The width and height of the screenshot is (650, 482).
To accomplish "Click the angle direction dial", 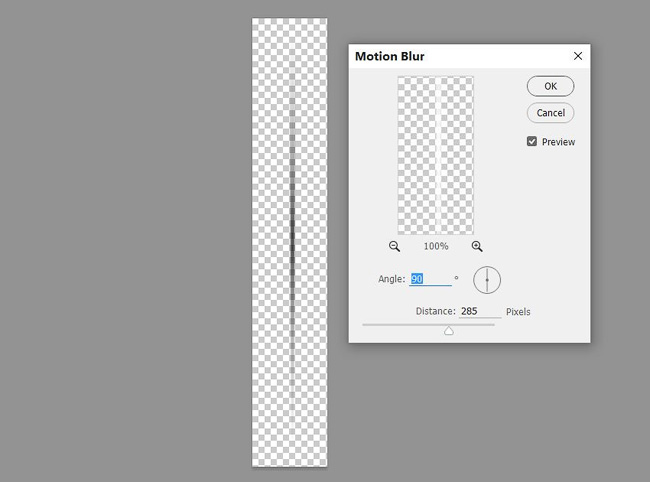I will pyautogui.click(x=487, y=280).
